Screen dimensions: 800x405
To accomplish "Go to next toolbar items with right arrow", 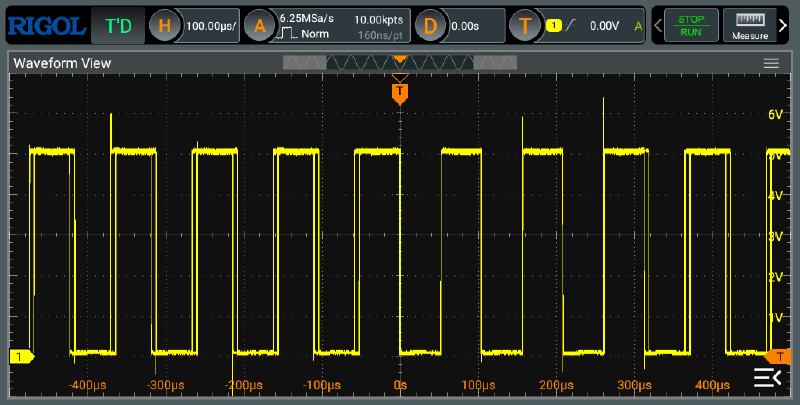I will point(783,25).
